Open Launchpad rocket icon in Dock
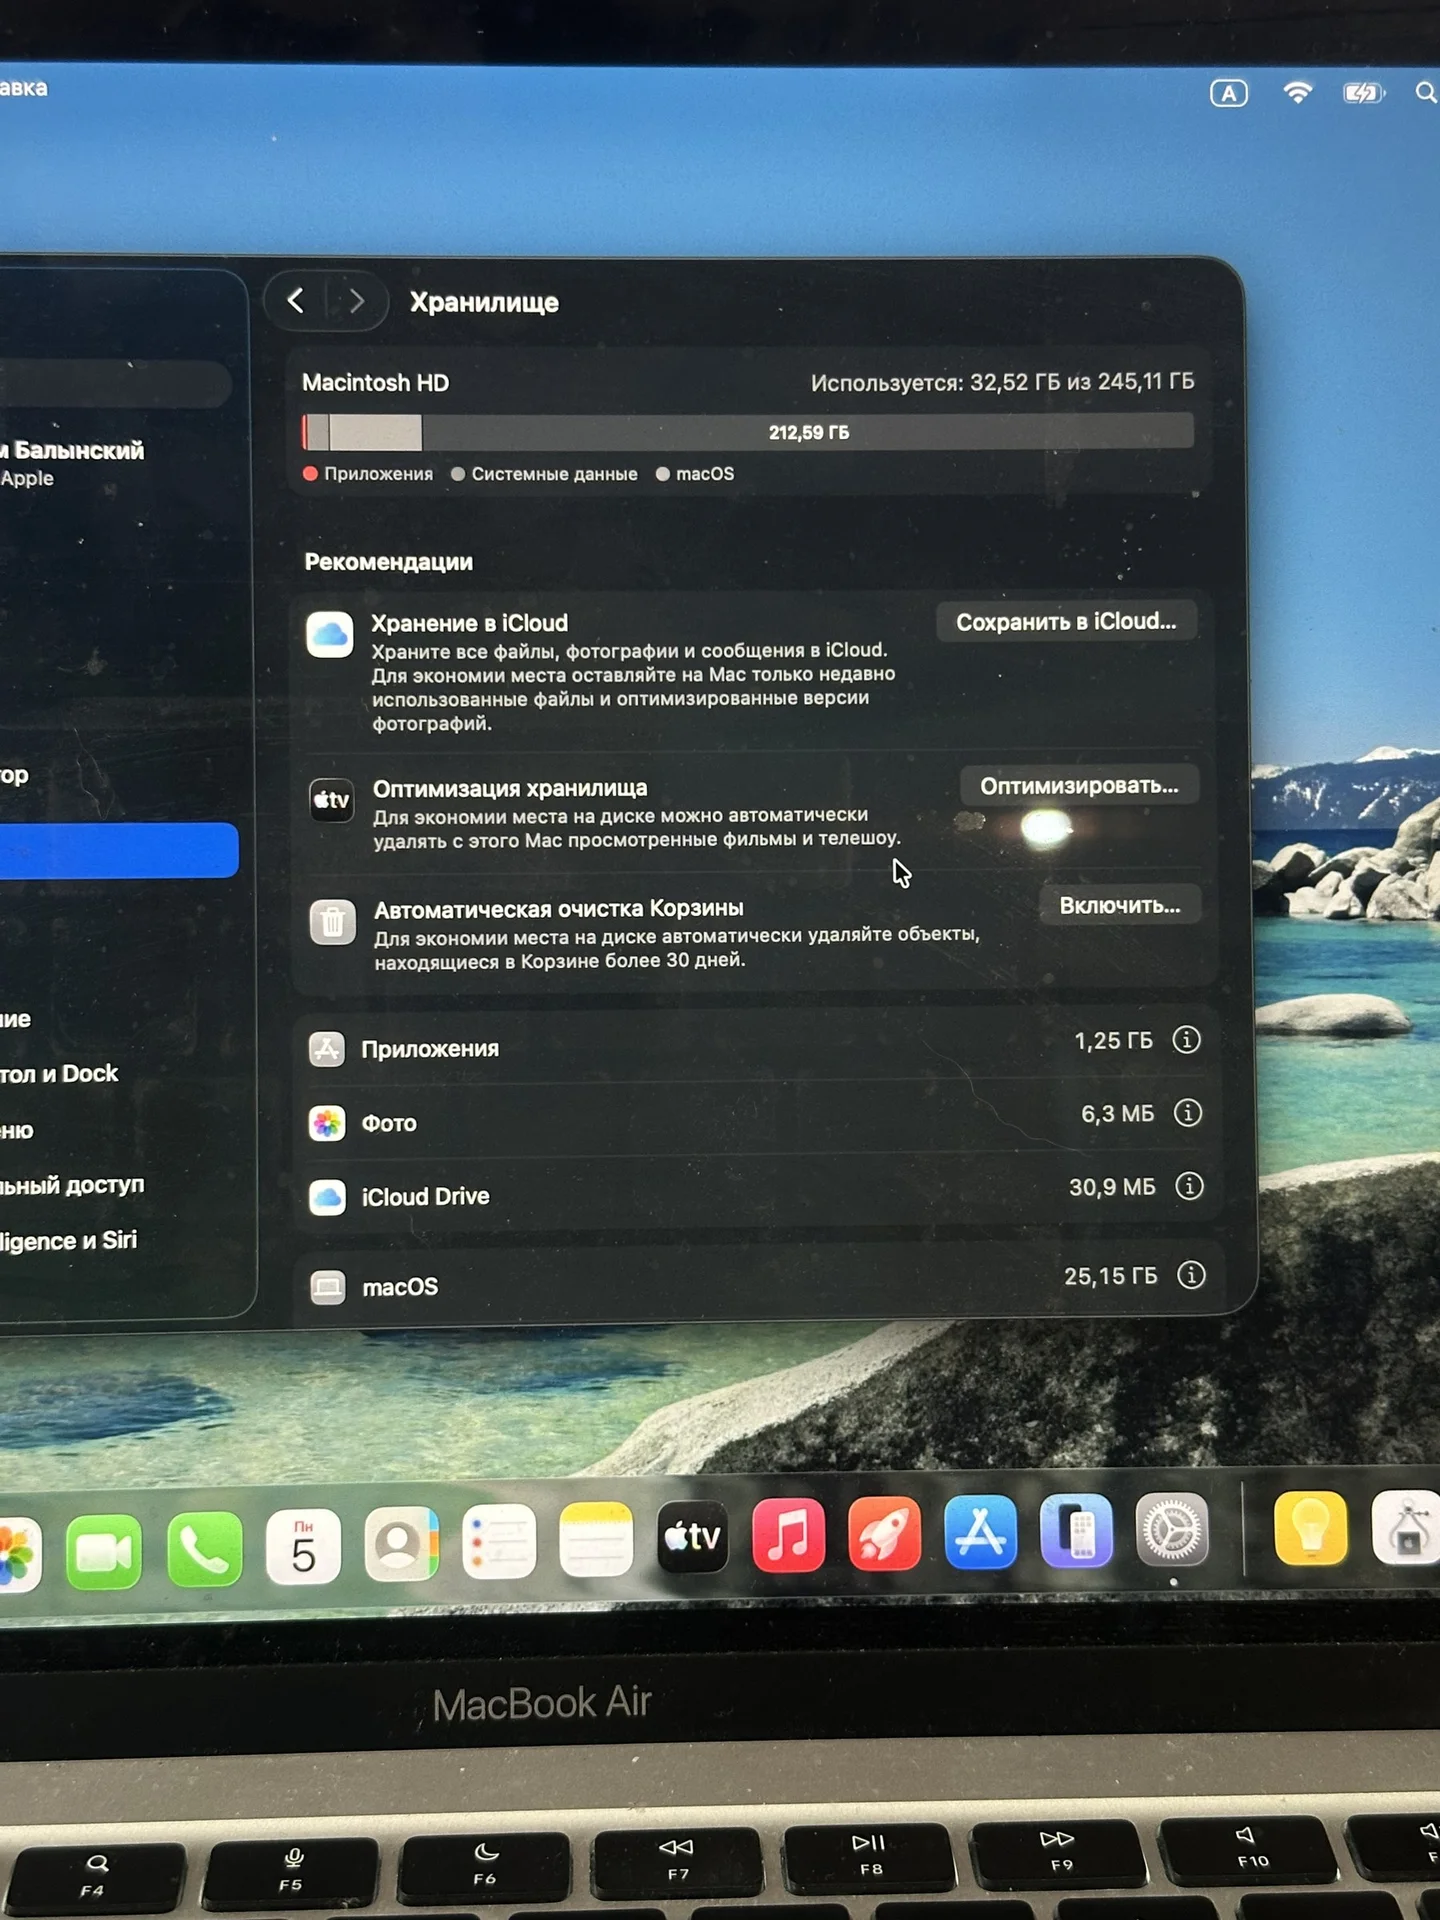 pyautogui.click(x=885, y=1534)
